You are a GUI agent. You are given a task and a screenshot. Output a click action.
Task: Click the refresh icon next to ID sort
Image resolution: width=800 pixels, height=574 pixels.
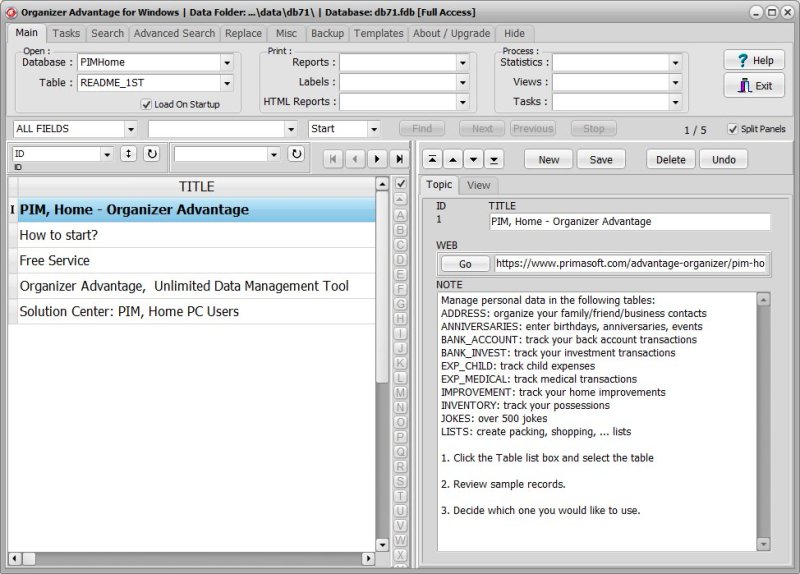coord(152,154)
